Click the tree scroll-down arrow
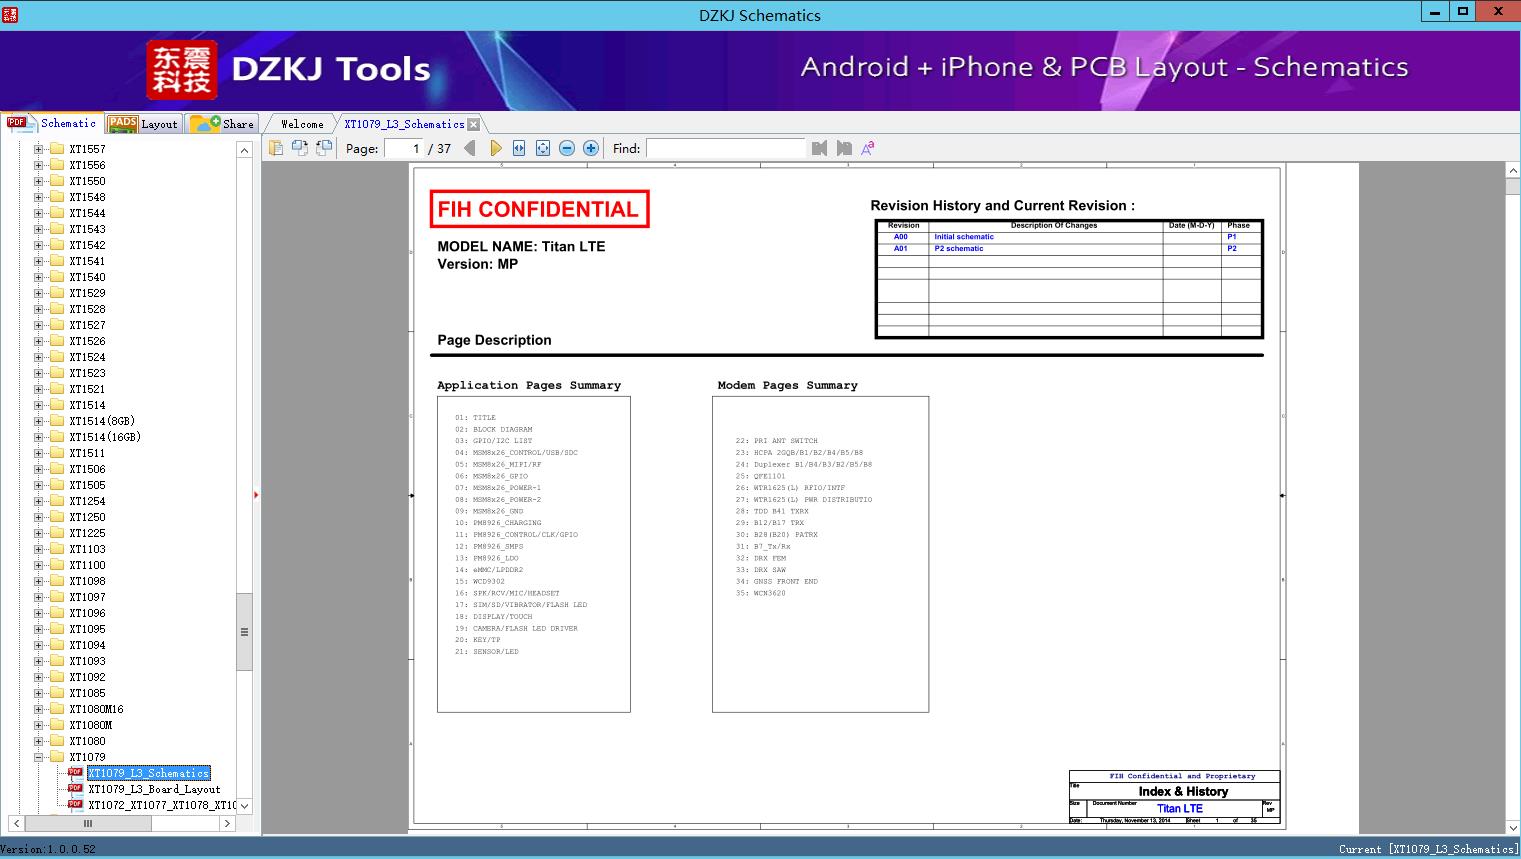The height and width of the screenshot is (859, 1521). 244,806
